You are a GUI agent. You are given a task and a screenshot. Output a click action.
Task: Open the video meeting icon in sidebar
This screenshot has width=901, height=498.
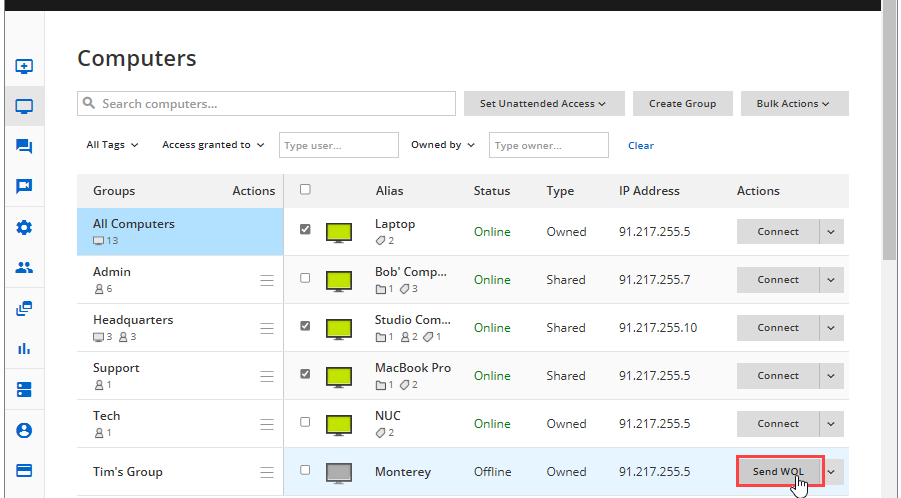tap(24, 187)
